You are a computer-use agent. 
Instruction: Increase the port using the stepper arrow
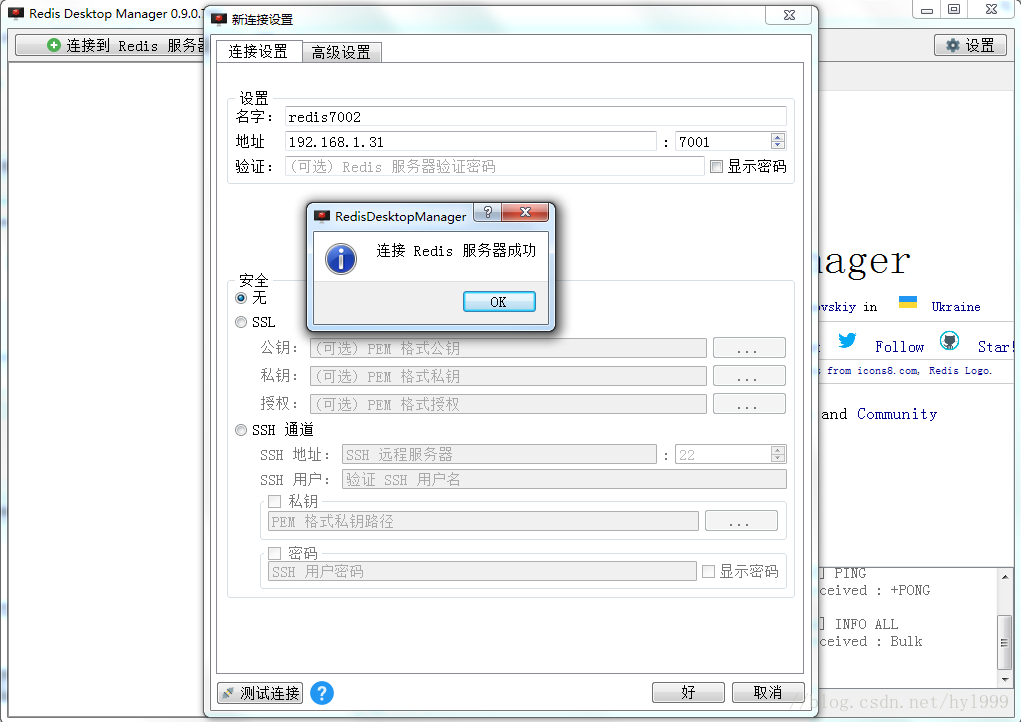777,136
